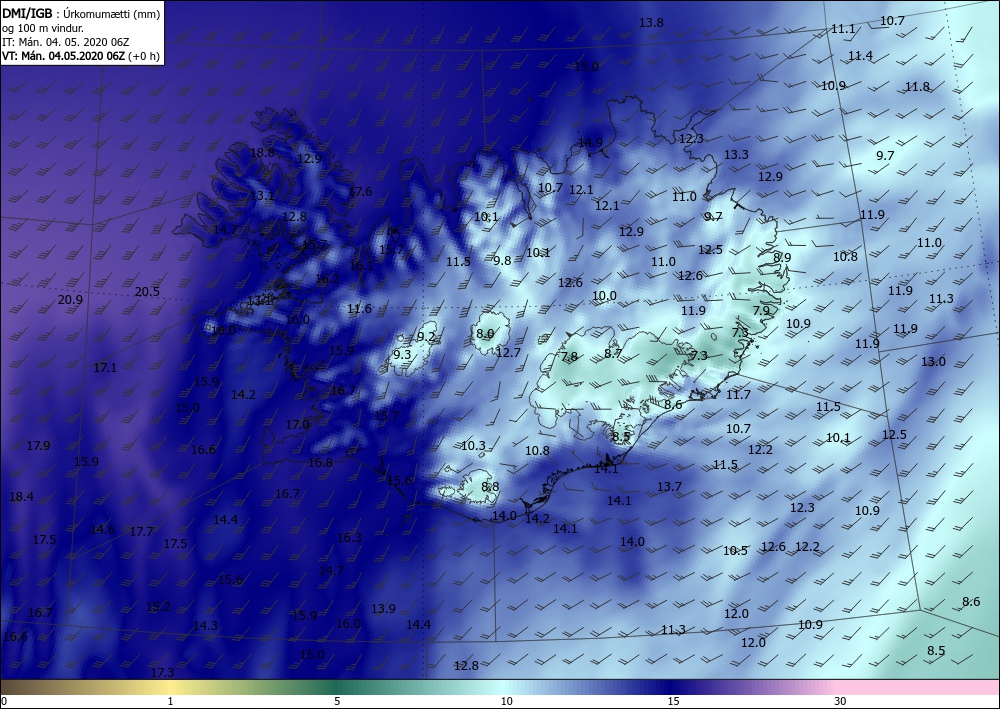Click the 11.8 value on the map
Viewport: 1000px width, 709px height.
917,86
